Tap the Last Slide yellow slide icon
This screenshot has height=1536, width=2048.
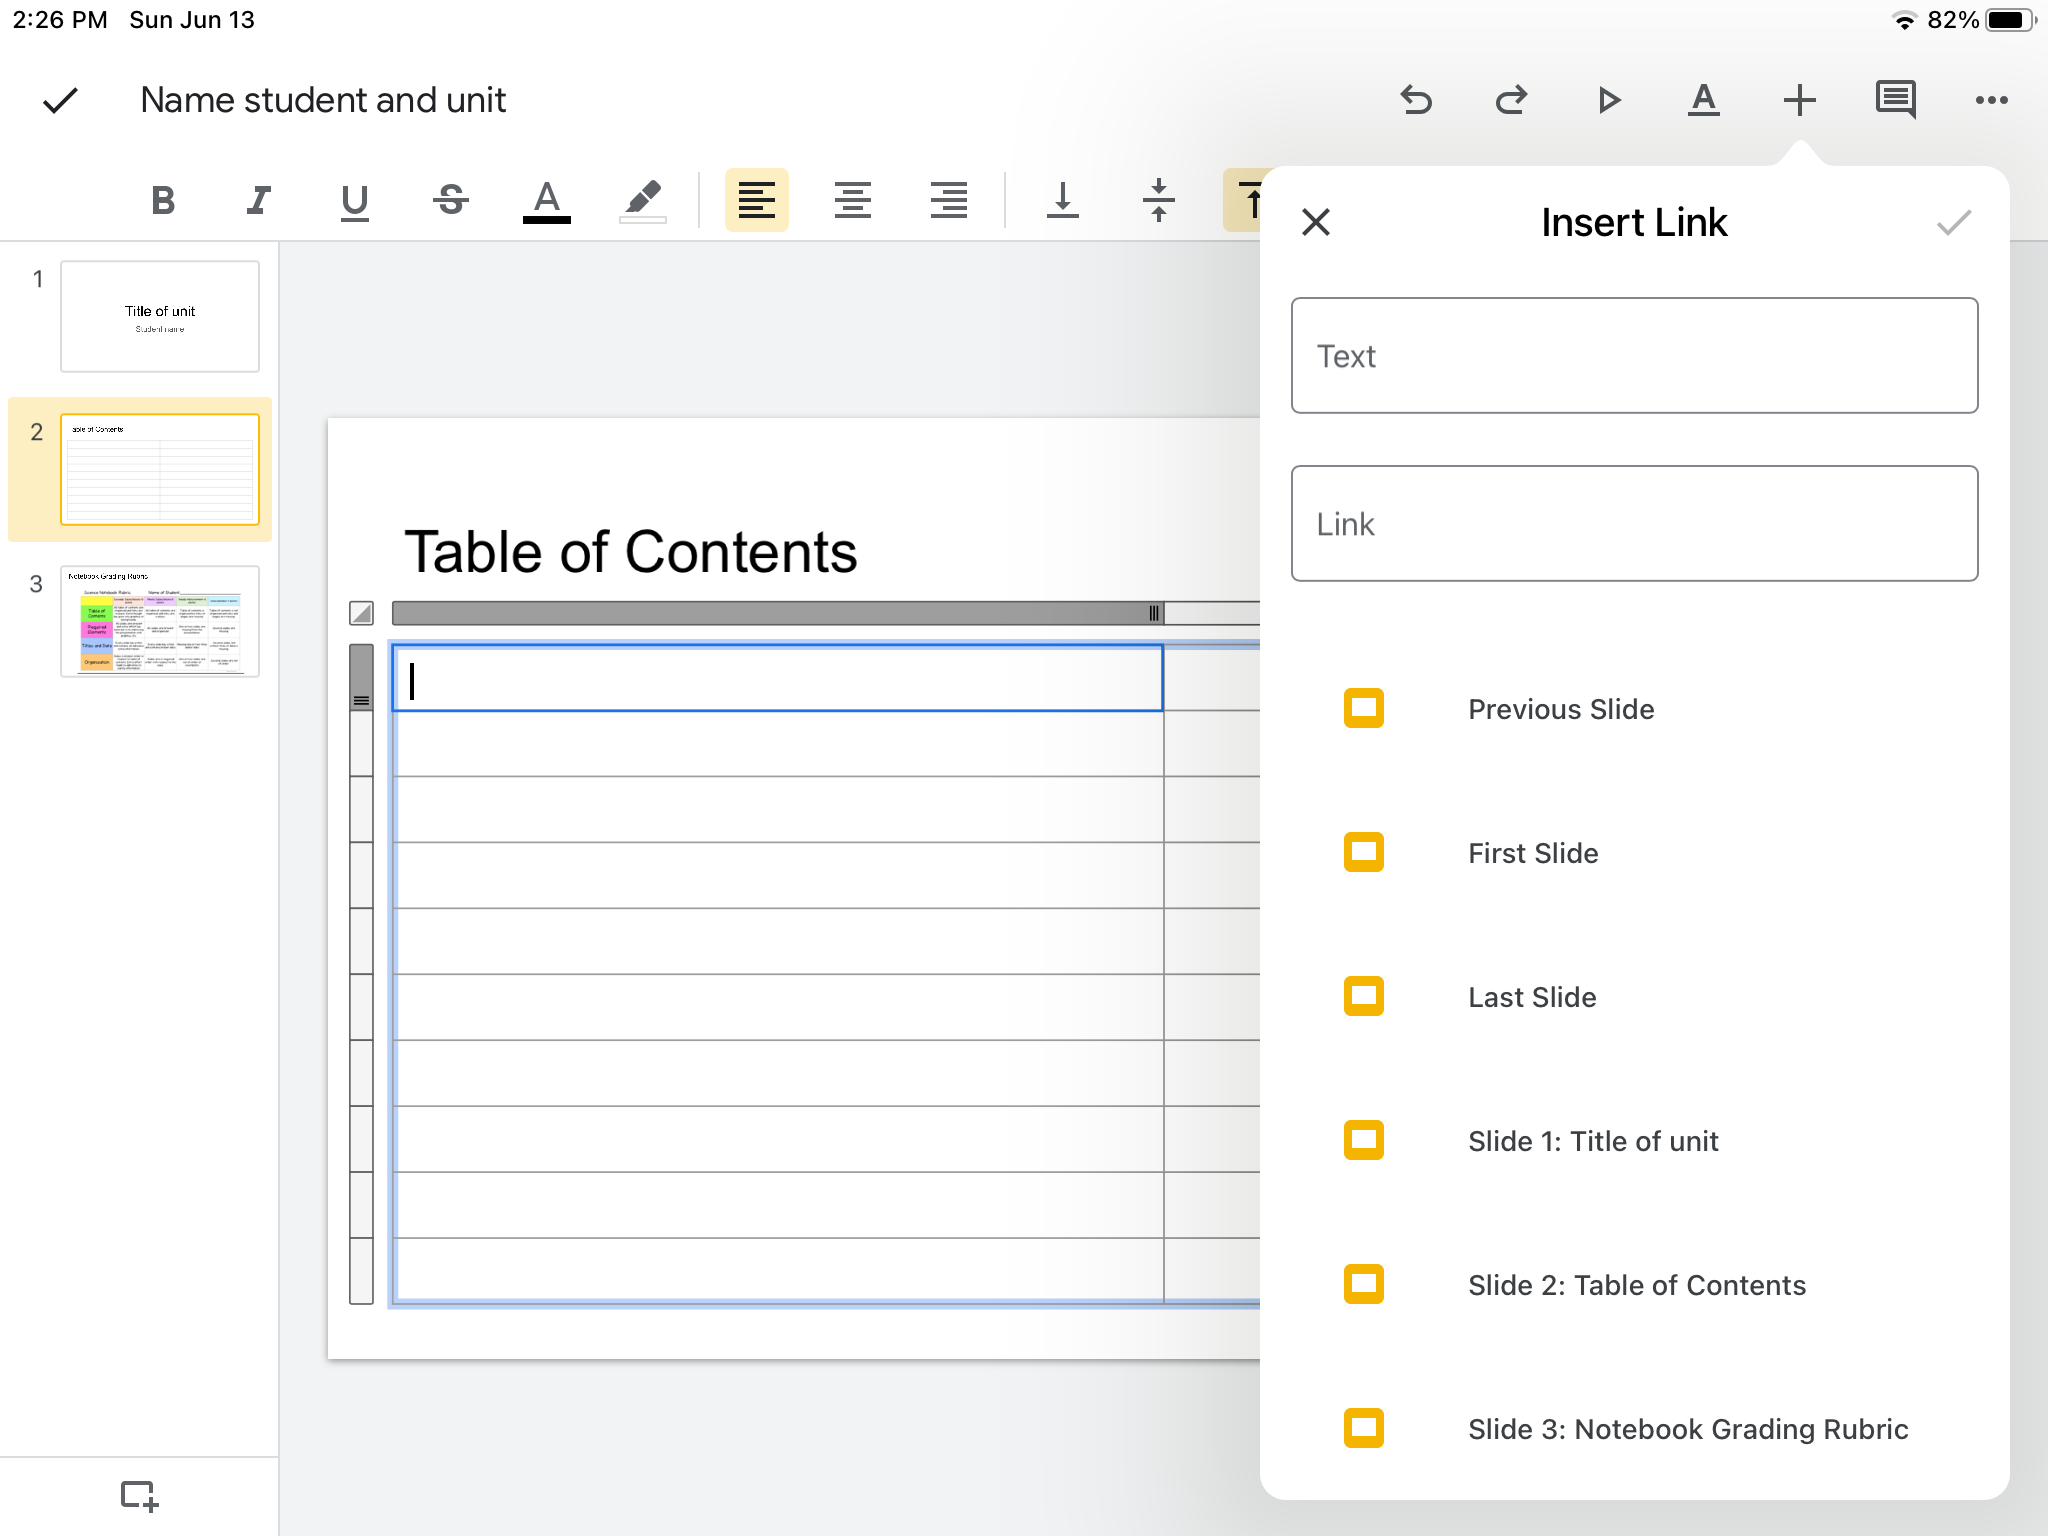click(1364, 996)
